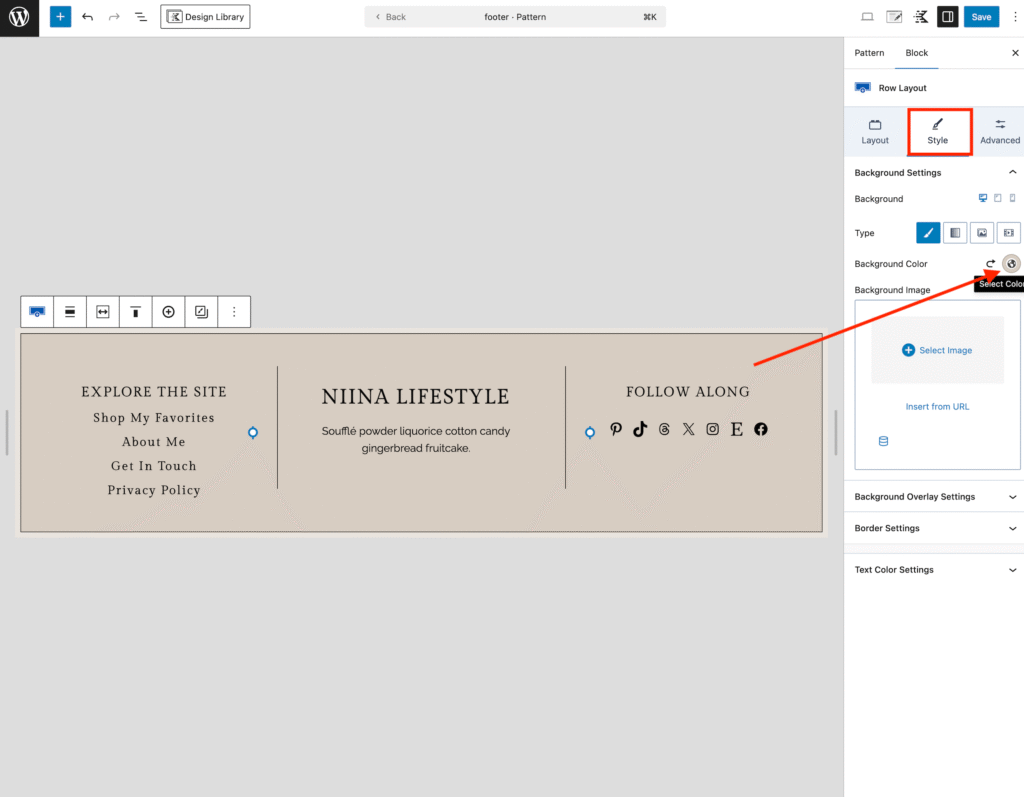Open the Background Color swatch picker

tap(1011, 264)
